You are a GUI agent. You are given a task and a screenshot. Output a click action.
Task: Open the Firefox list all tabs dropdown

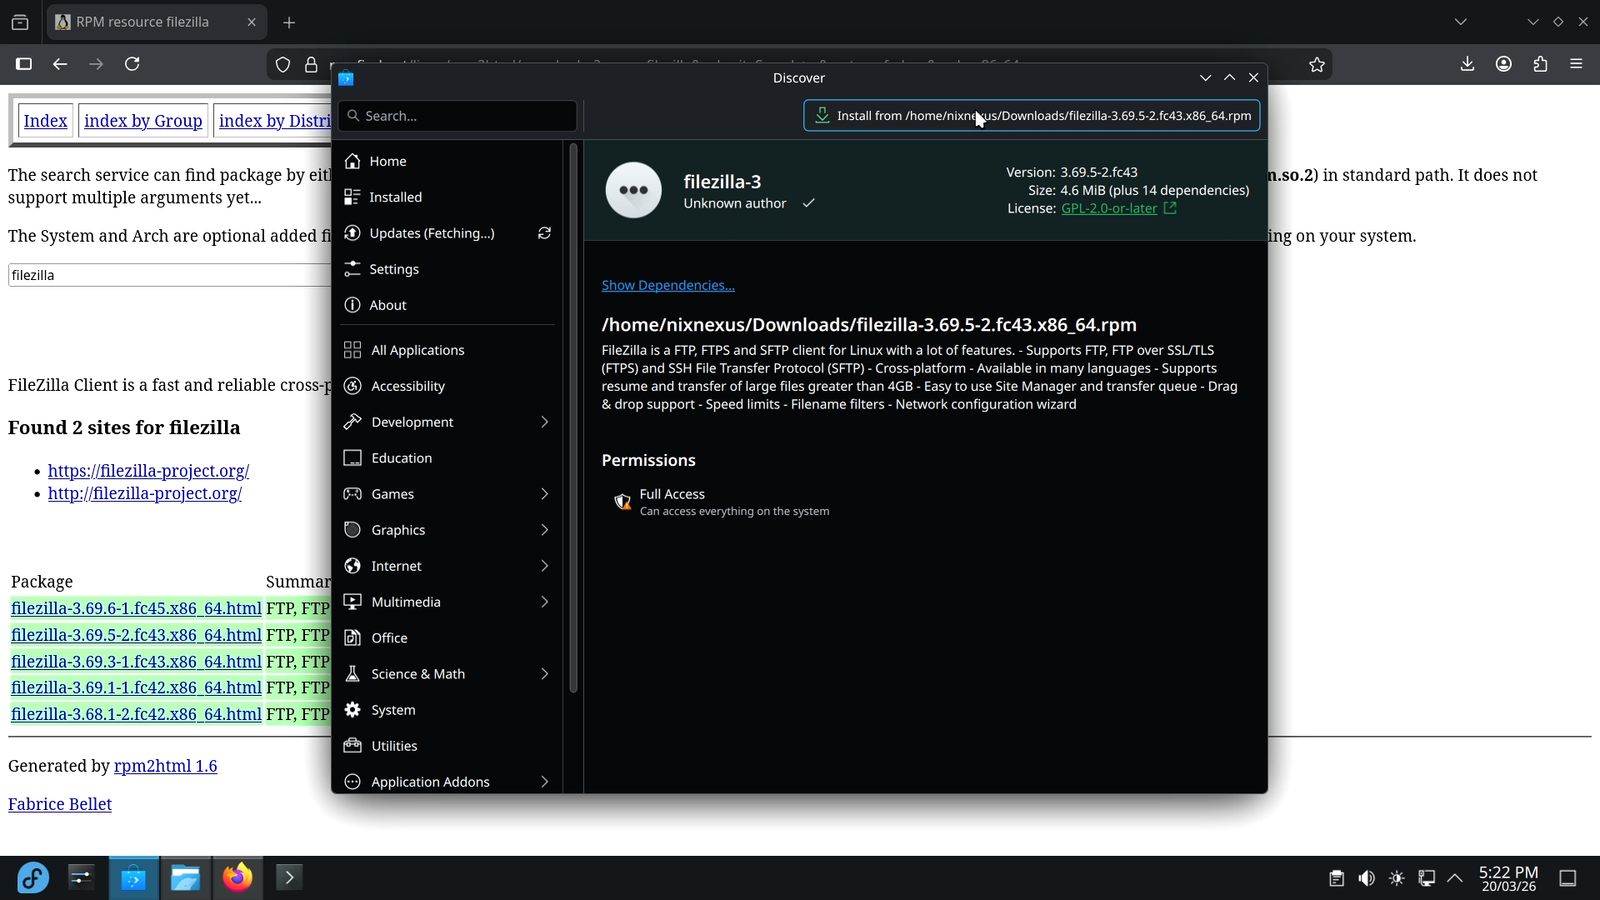[x=1460, y=22]
